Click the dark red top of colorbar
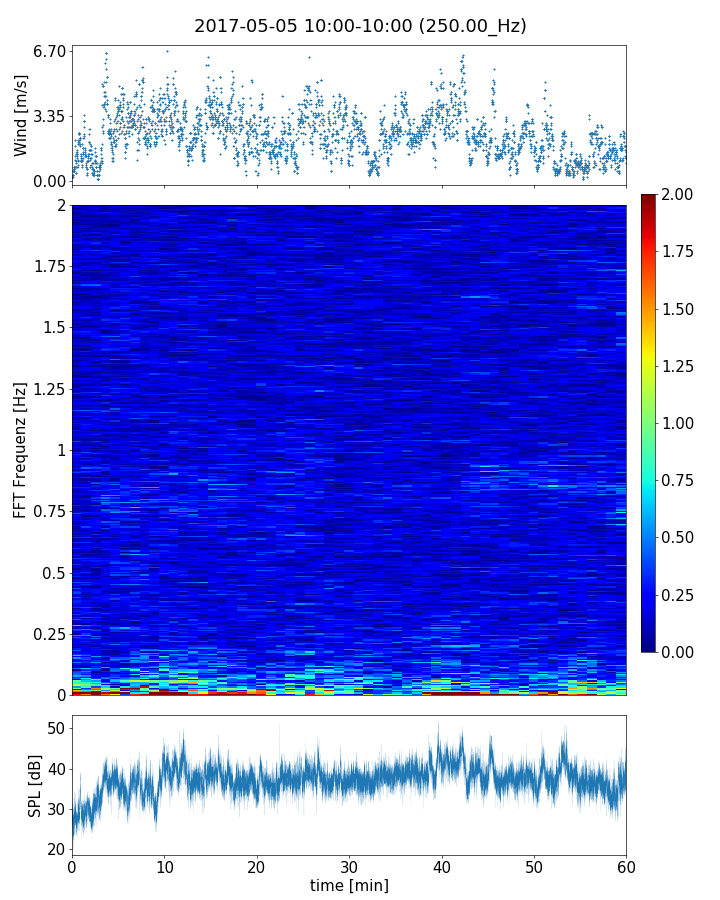 [649, 198]
